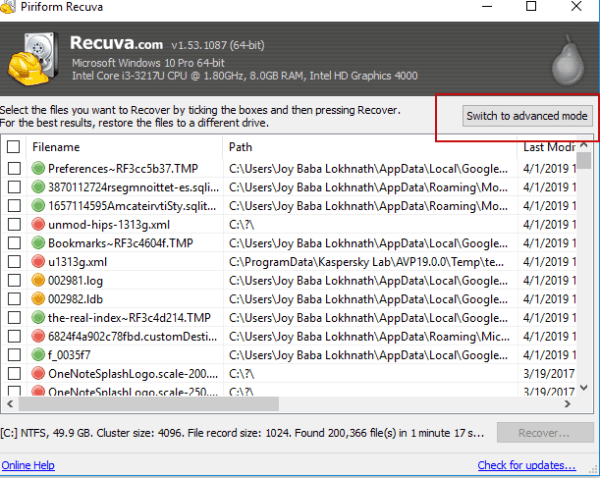600x478 pixels.
Task: Click the Piriform Recuva title bar icon
Action: coord(8,7)
